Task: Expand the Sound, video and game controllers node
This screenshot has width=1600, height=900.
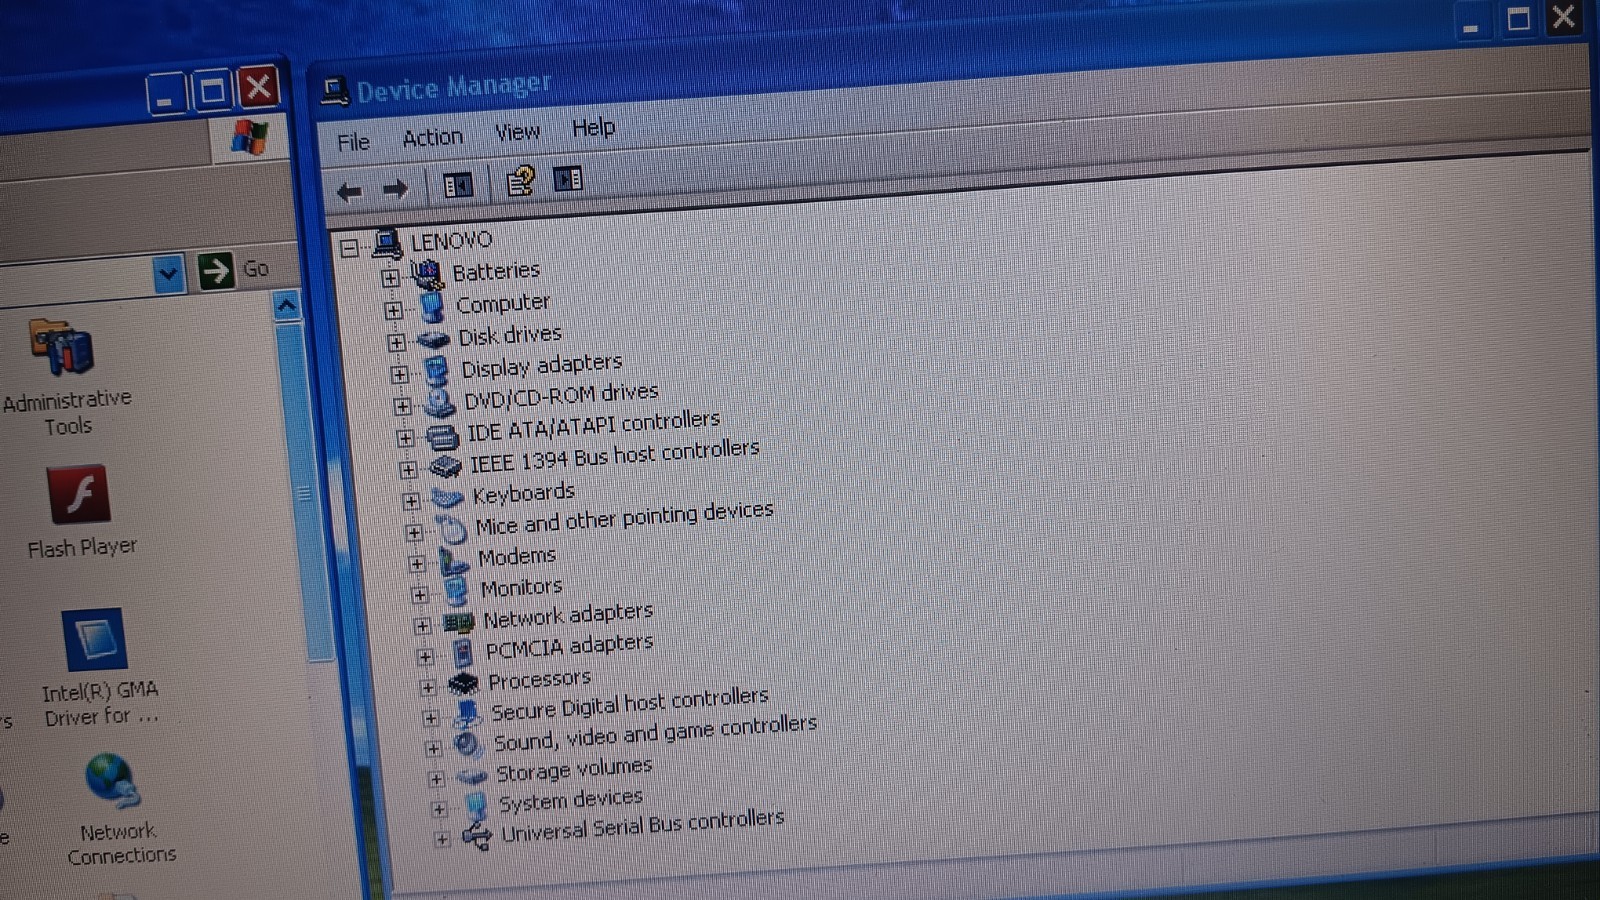Action: tap(433, 748)
